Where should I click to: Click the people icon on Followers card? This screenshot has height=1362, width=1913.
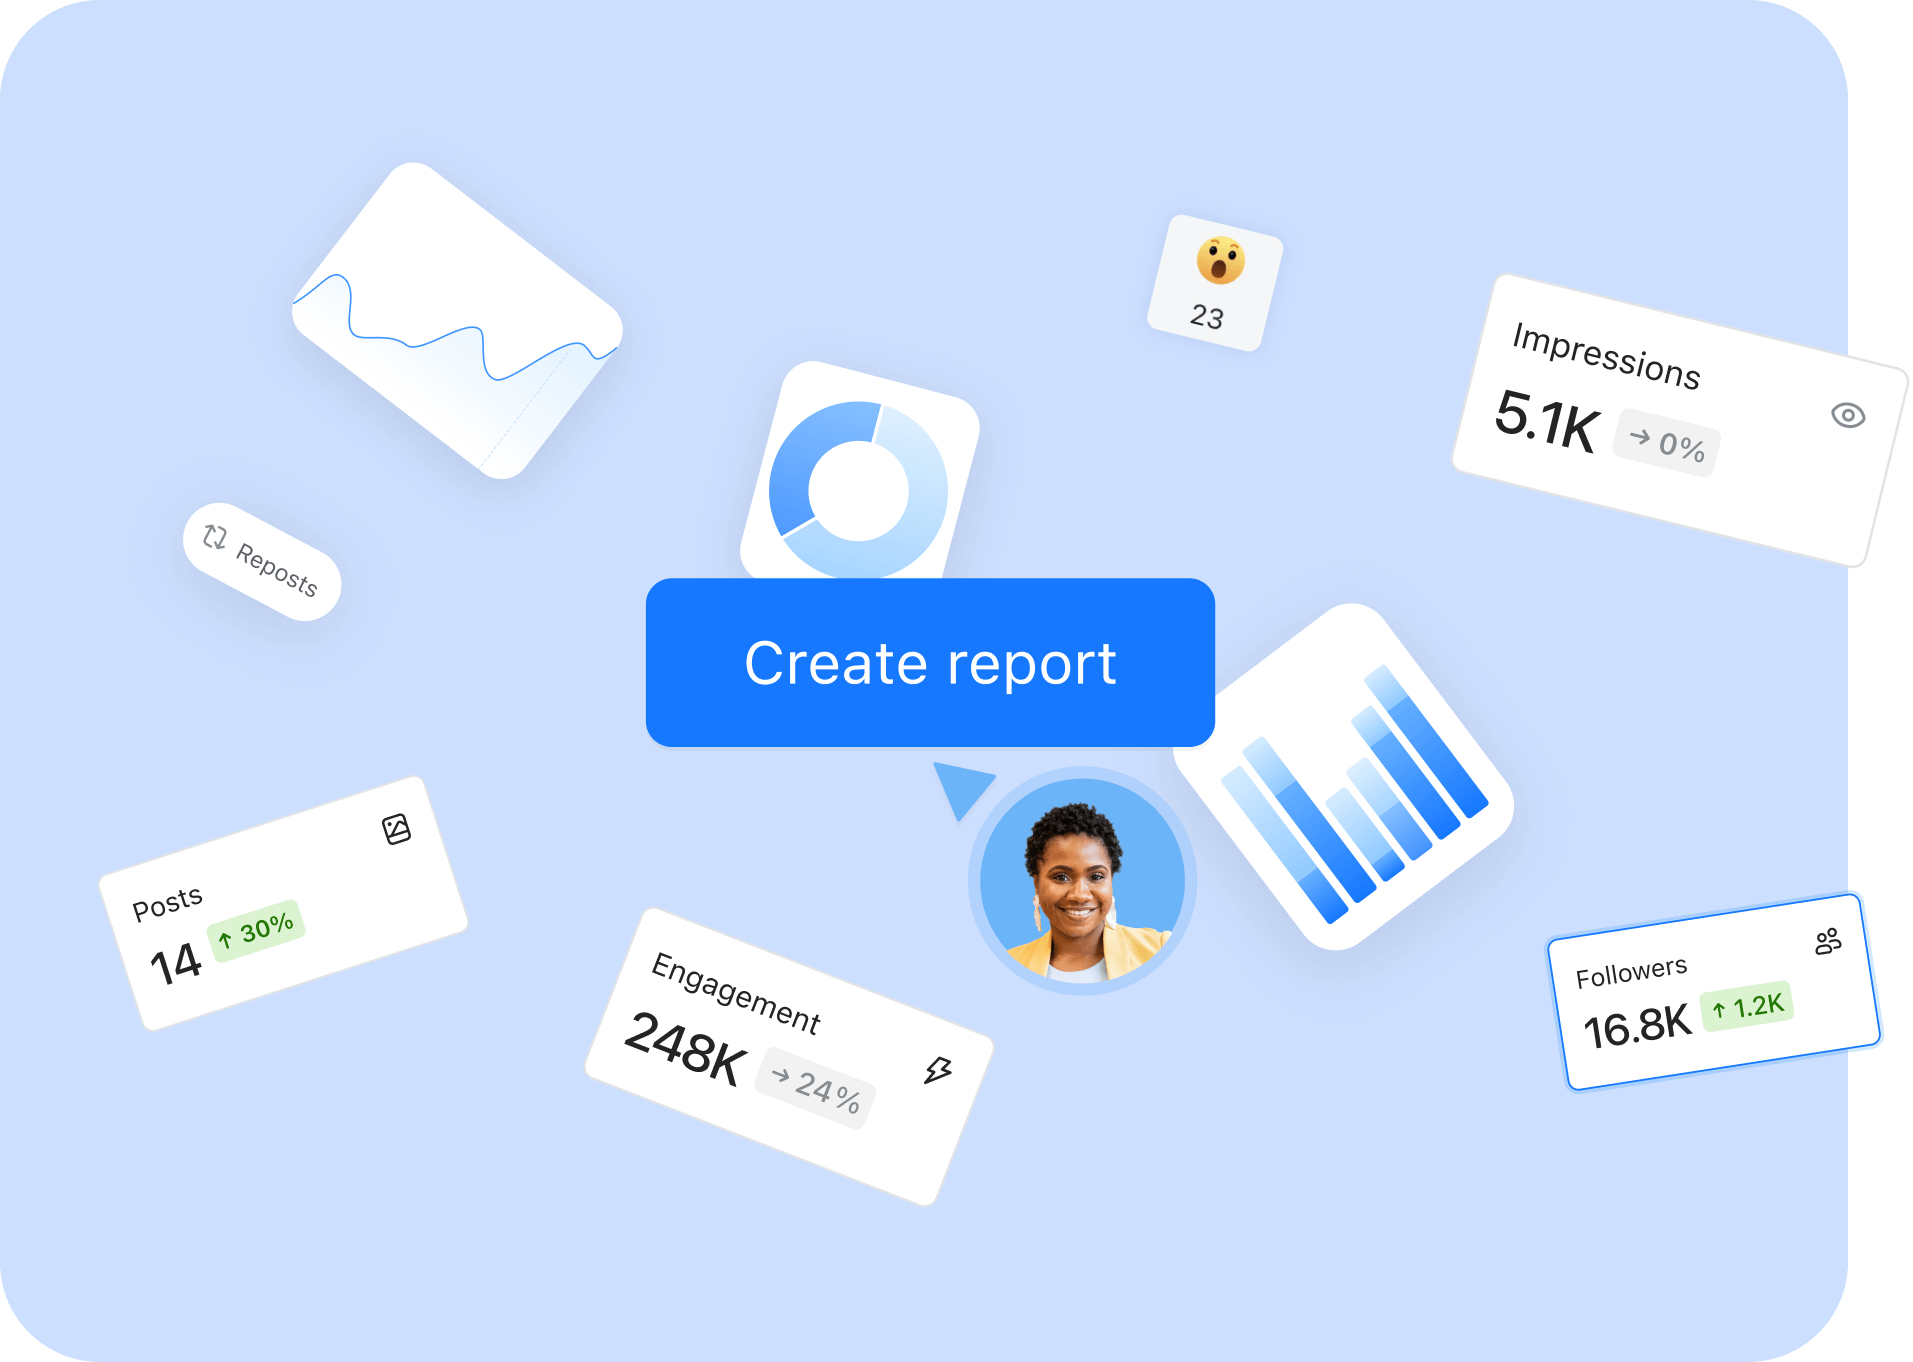1828,941
